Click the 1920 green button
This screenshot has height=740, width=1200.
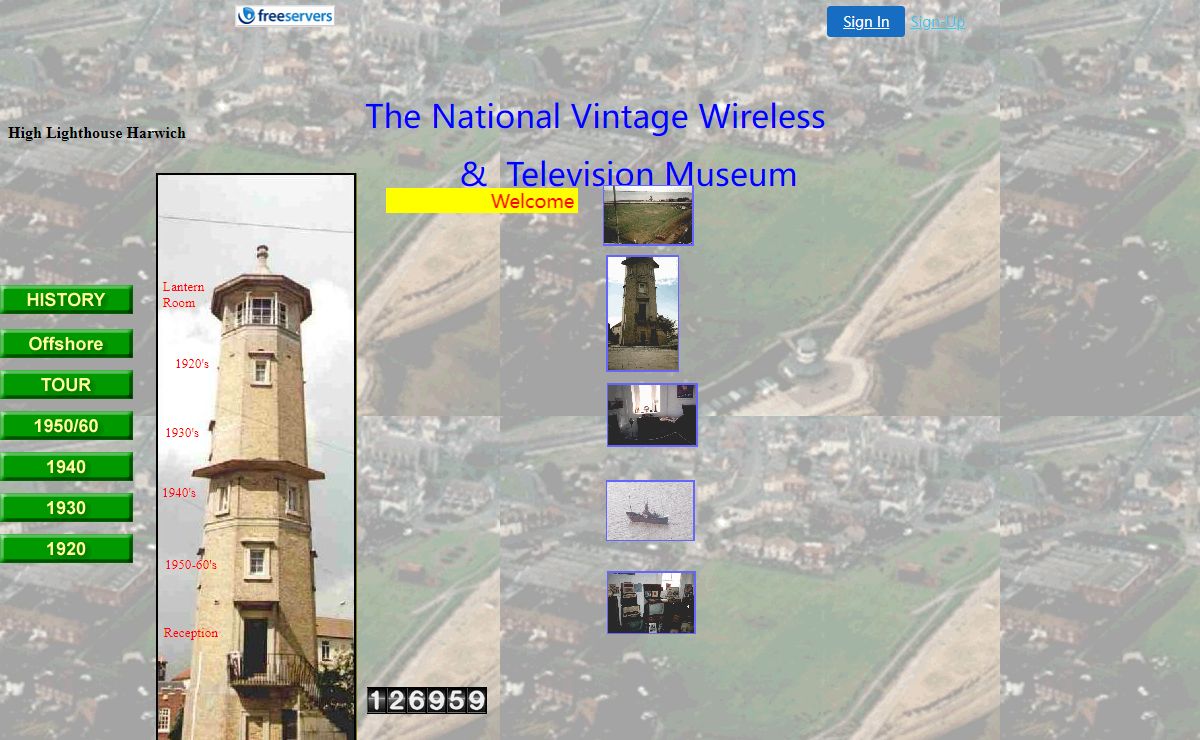click(66, 549)
